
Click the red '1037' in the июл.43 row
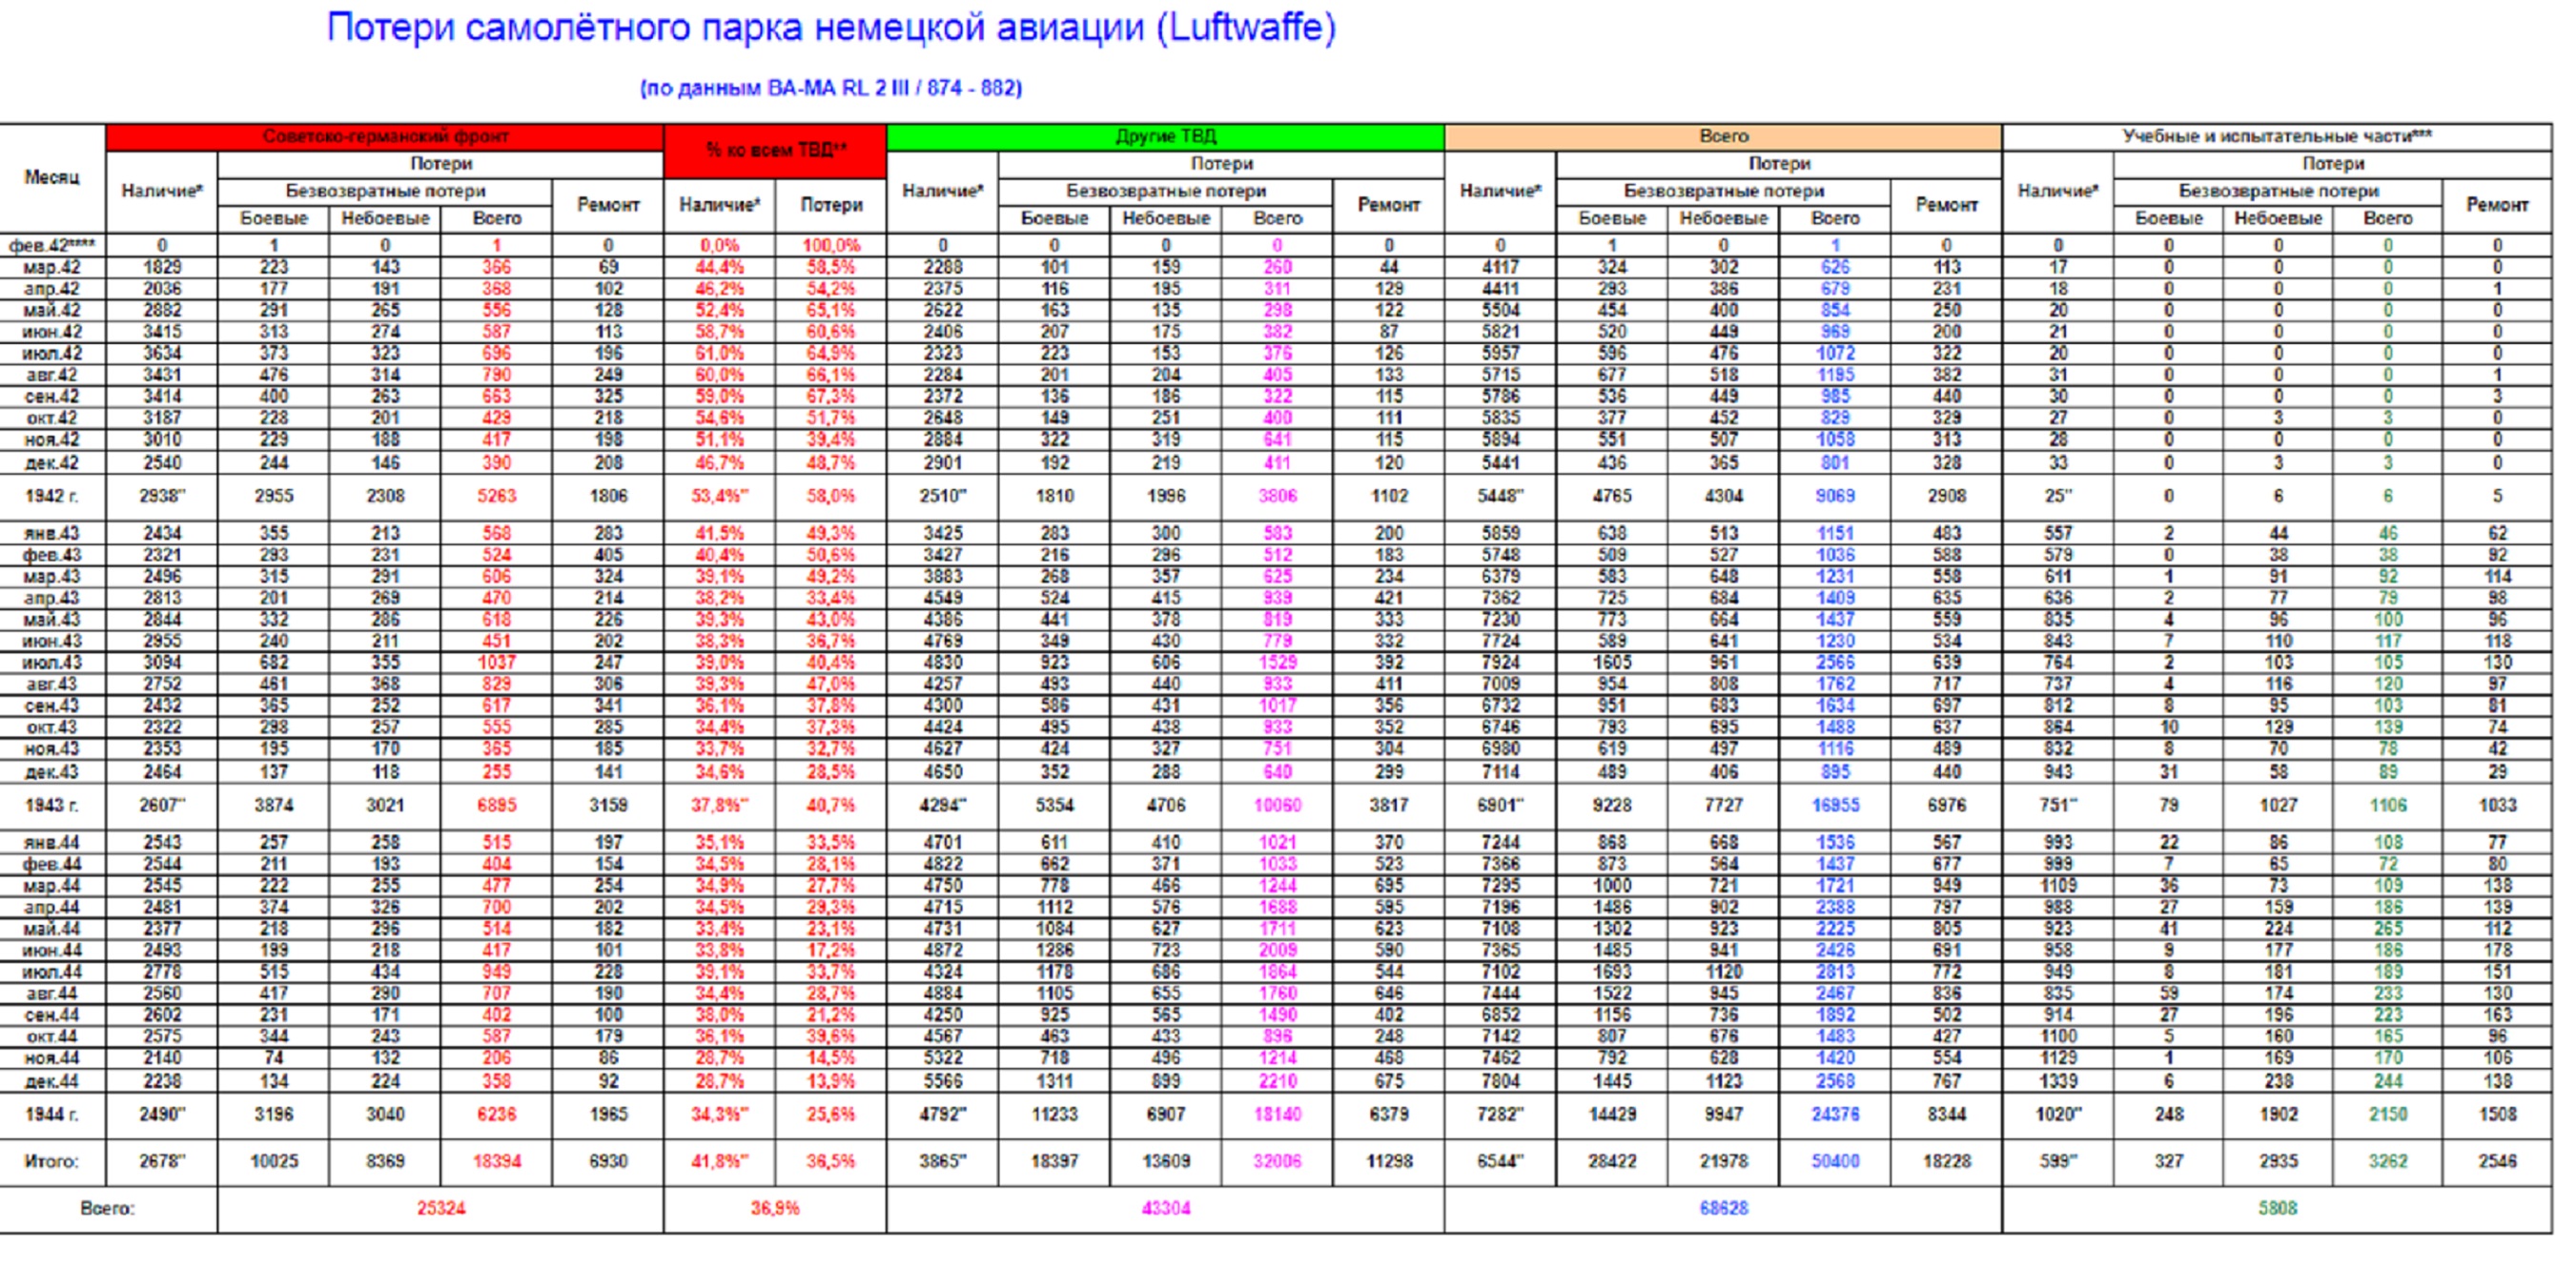[x=496, y=662]
